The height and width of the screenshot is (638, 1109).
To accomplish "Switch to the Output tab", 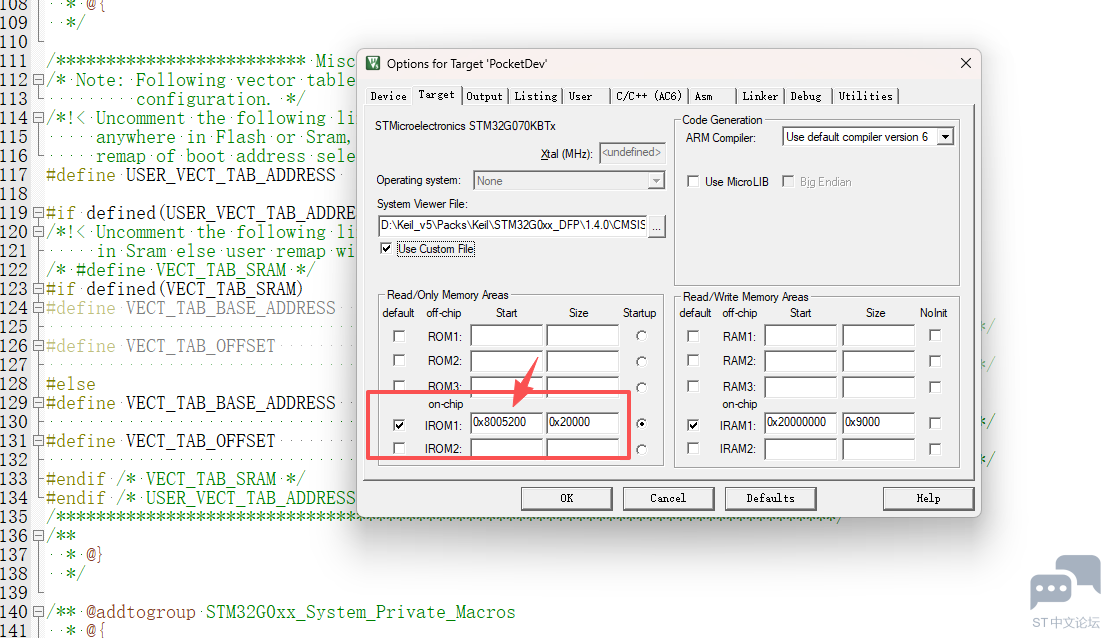I will click(484, 96).
